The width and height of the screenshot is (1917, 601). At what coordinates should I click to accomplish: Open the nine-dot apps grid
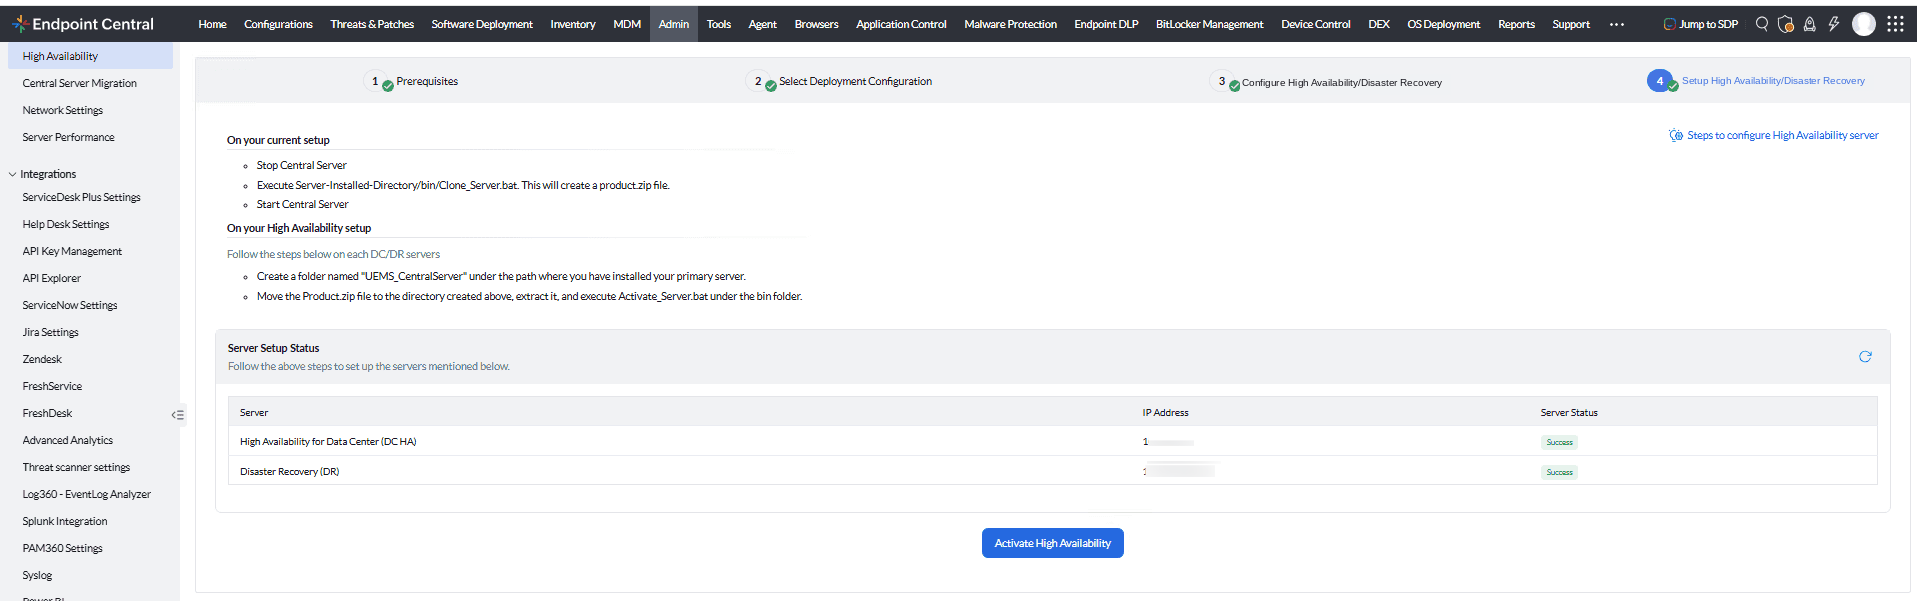point(1895,24)
